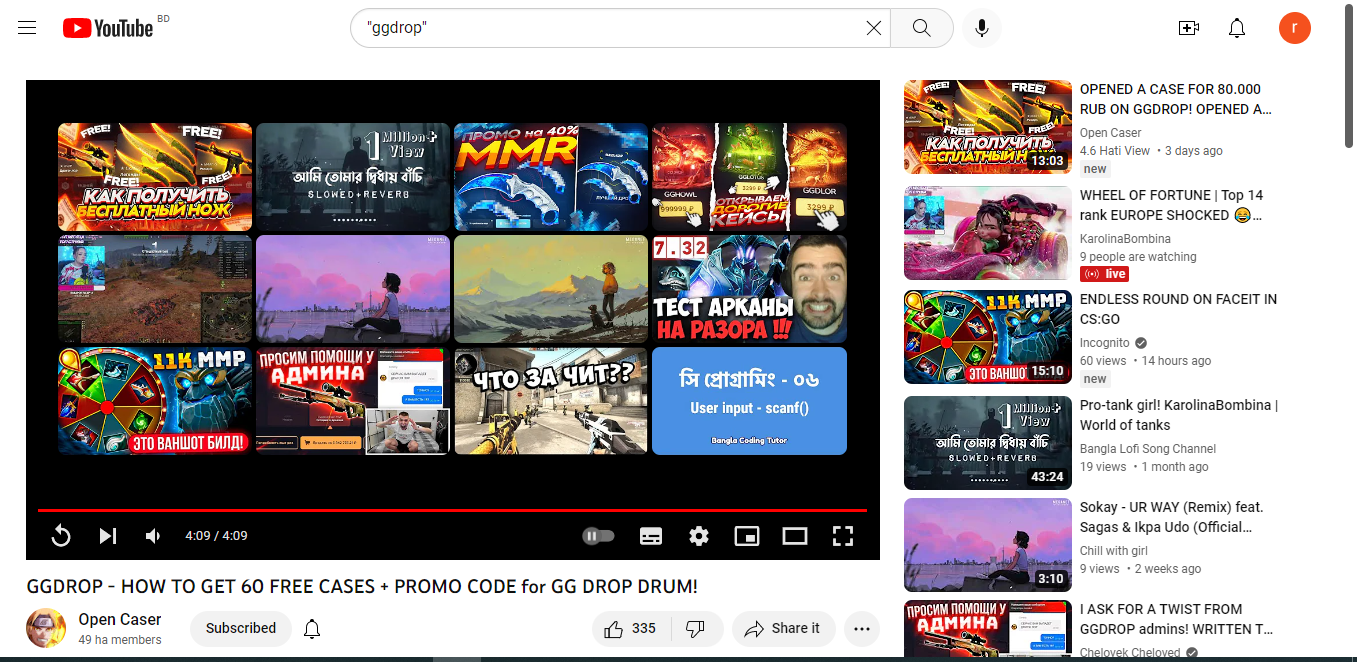The width and height of the screenshot is (1357, 662).
Task: Enable miniplayer mode
Action: [747, 536]
